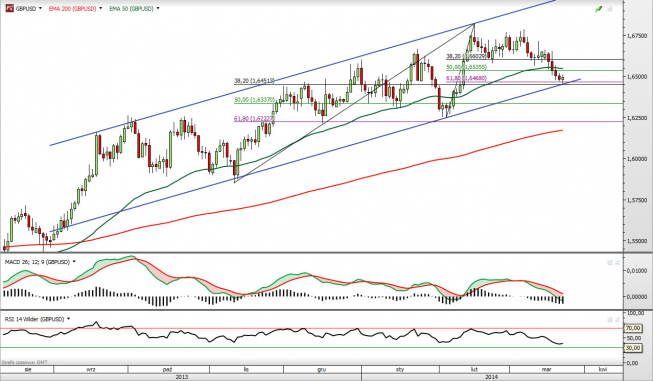Open the MACD 26; 12; 9 dropdown arrow
The width and height of the screenshot is (653, 381).
[x=74, y=262]
